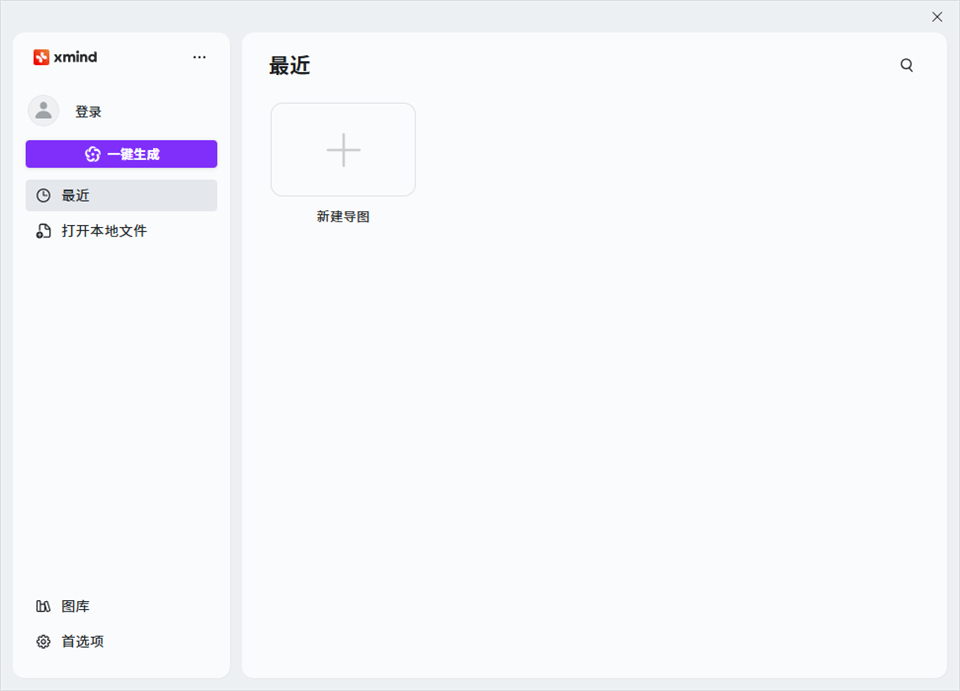Image resolution: width=960 pixels, height=691 pixels.
Task: Click the 登录 login link
Action: click(88, 112)
